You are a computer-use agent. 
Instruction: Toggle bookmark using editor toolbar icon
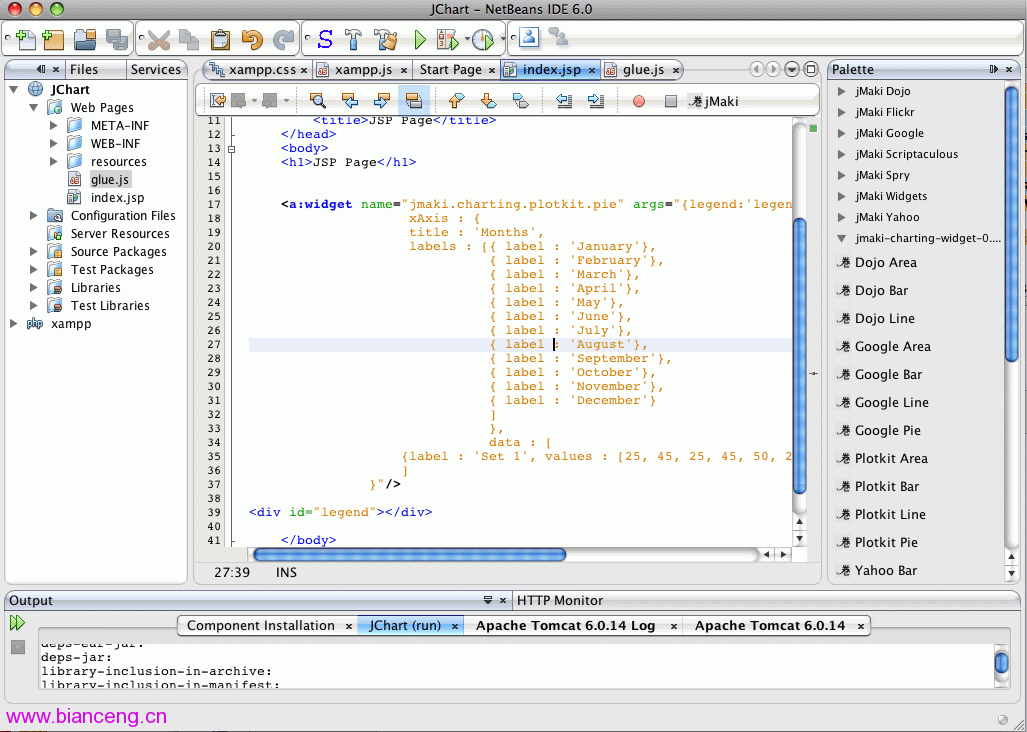(x=520, y=100)
